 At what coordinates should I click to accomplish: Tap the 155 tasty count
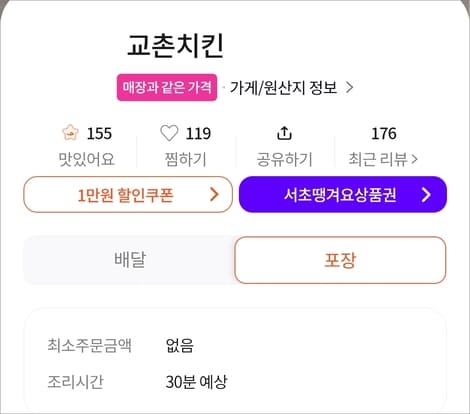click(99, 134)
